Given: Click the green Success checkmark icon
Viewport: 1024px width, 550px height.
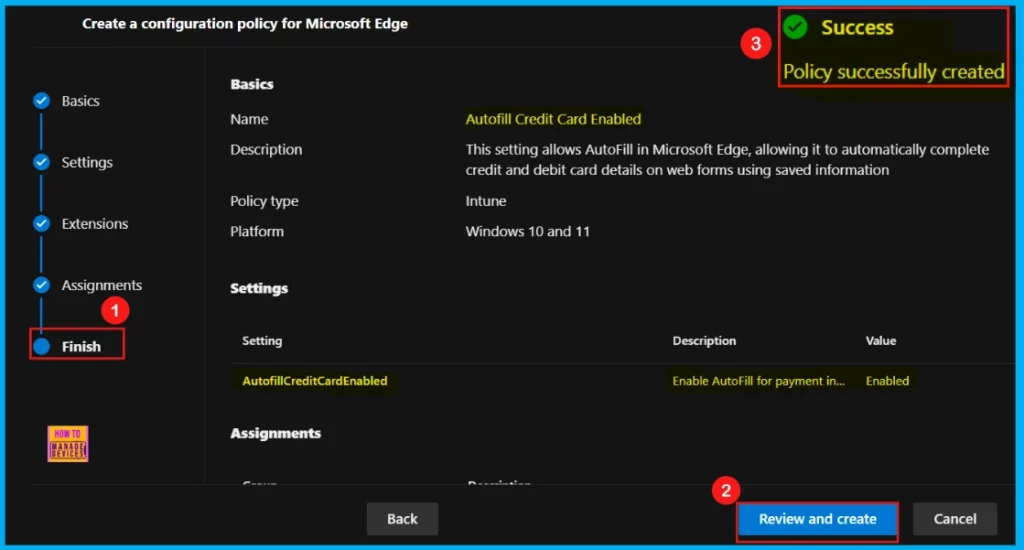Looking at the screenshot, I should coord(795,27).
